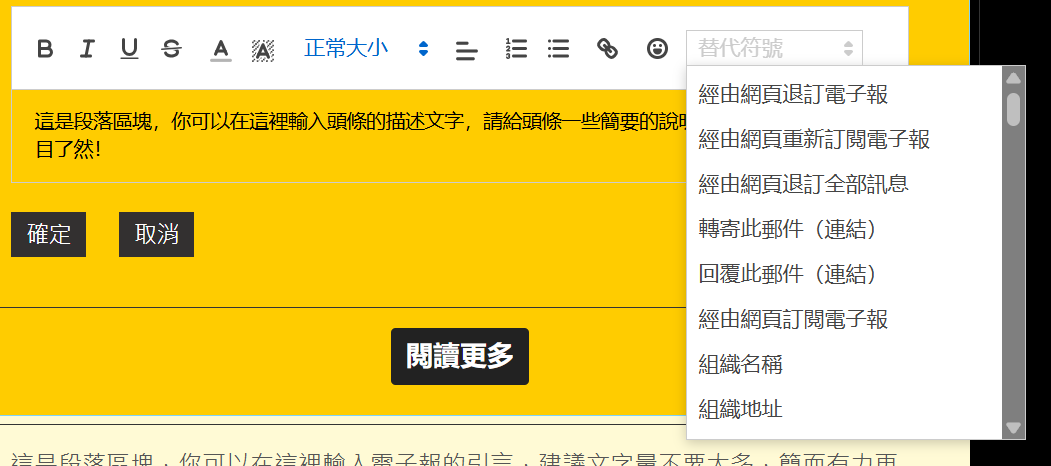
Task: Select the 組織名稱 token
Action: tap(741, 364)
